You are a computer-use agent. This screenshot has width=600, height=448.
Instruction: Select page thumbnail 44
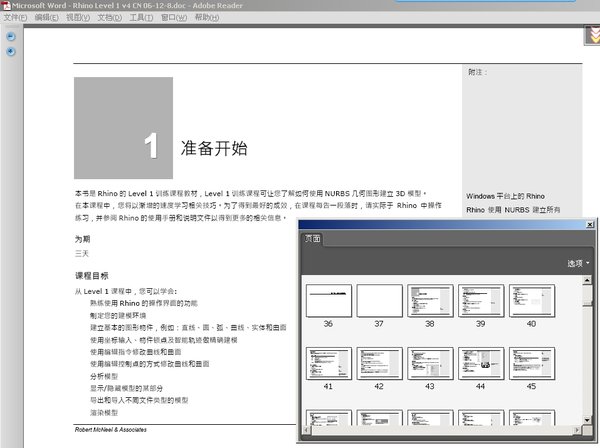coord(481,363)
